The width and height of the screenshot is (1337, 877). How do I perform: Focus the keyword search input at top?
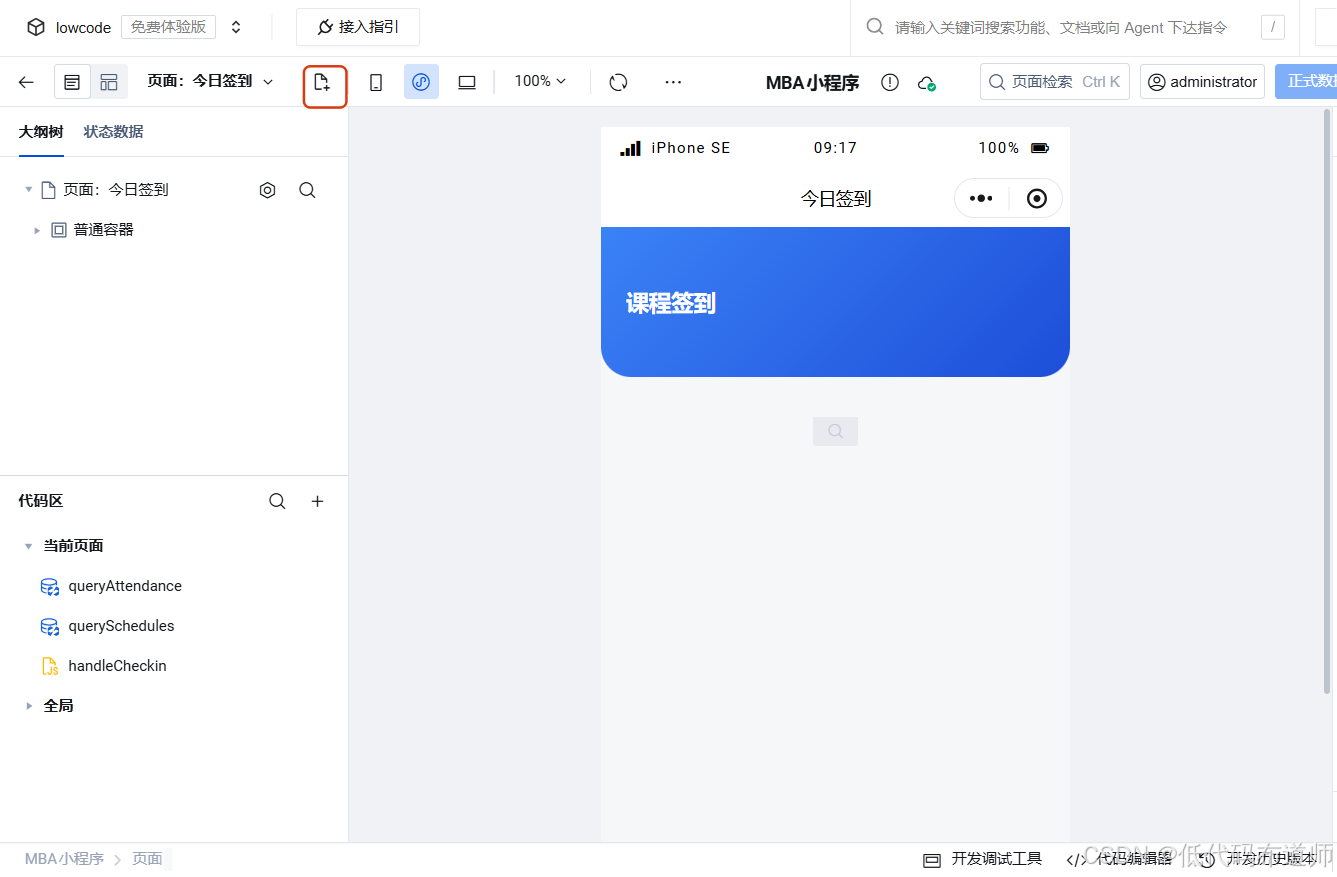point(1060,28)
